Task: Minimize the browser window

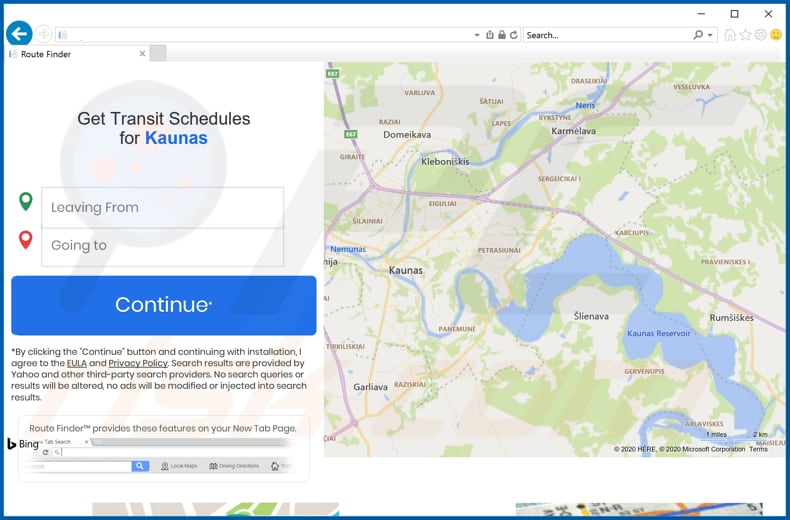Action: (701, 14)
